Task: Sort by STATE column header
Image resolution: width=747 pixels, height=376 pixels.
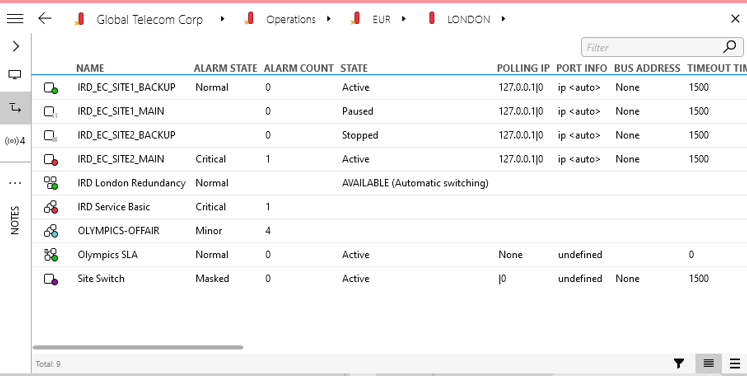Action: click(x=354, y=68)
